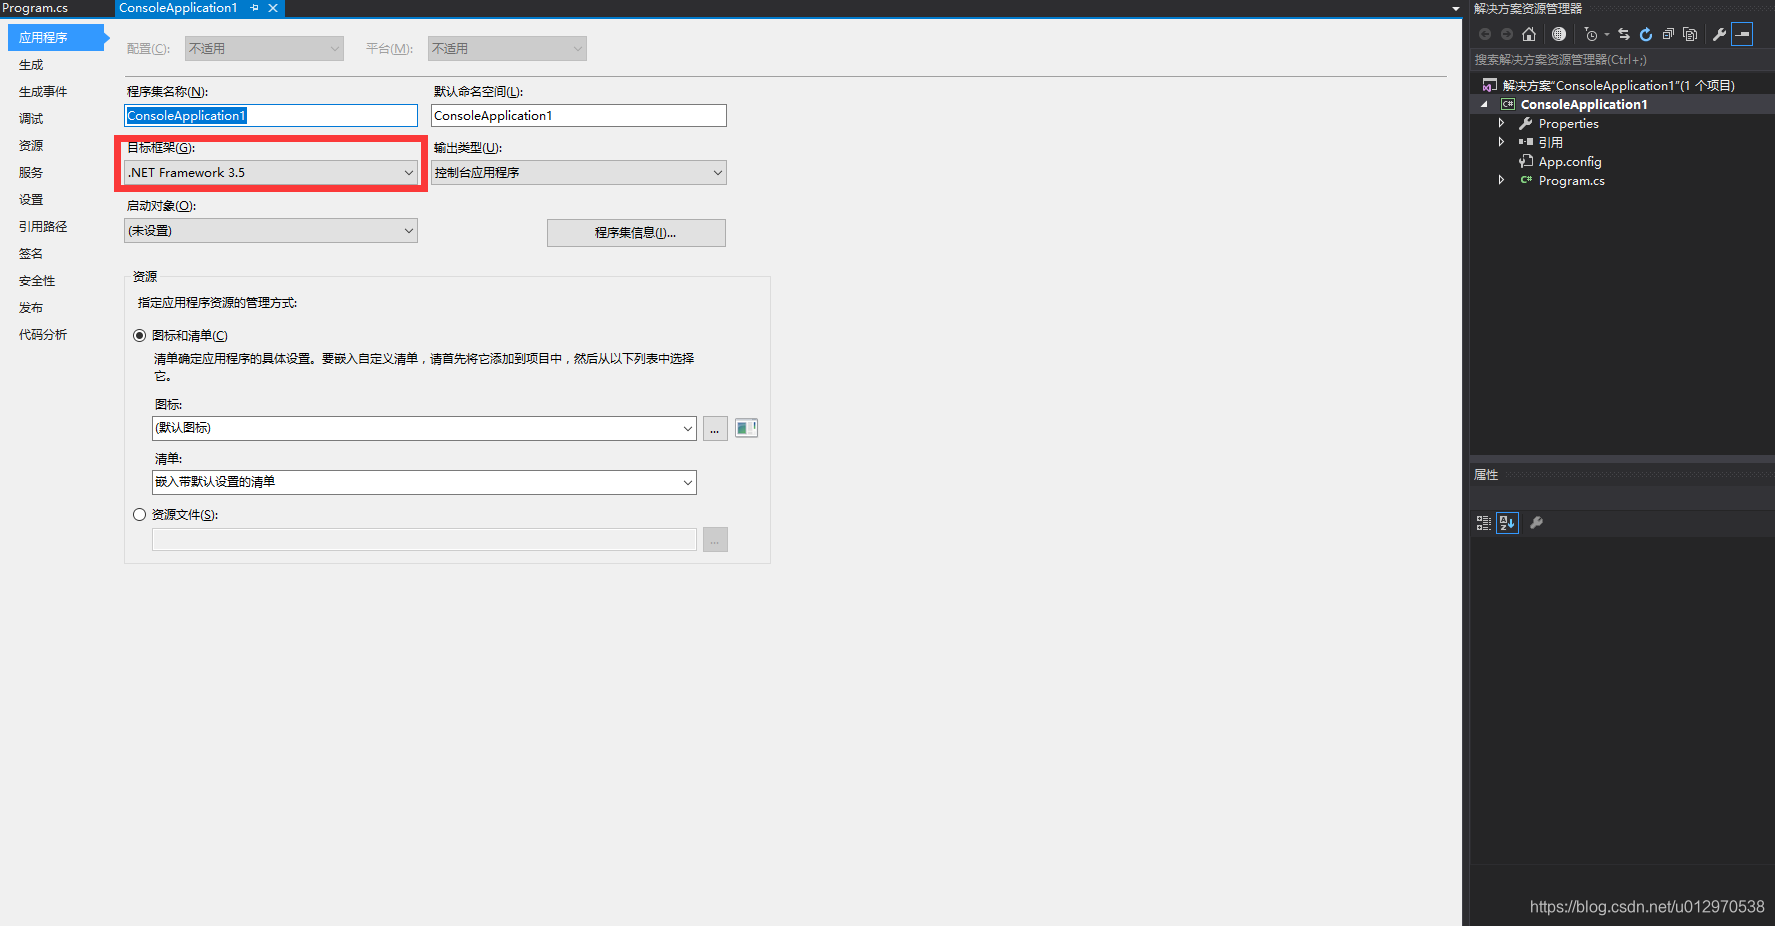Expand the Properties node in the tree
Image resolution: width=1775 pixels, height=926 pixels.
coord(1501,123)
